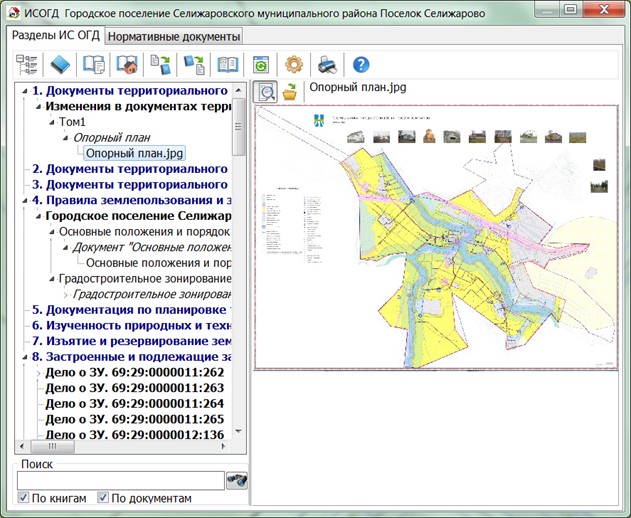Collapse the "Том1" tree node
The width and height of the screenshot is (631, 518).
[51, 121]
